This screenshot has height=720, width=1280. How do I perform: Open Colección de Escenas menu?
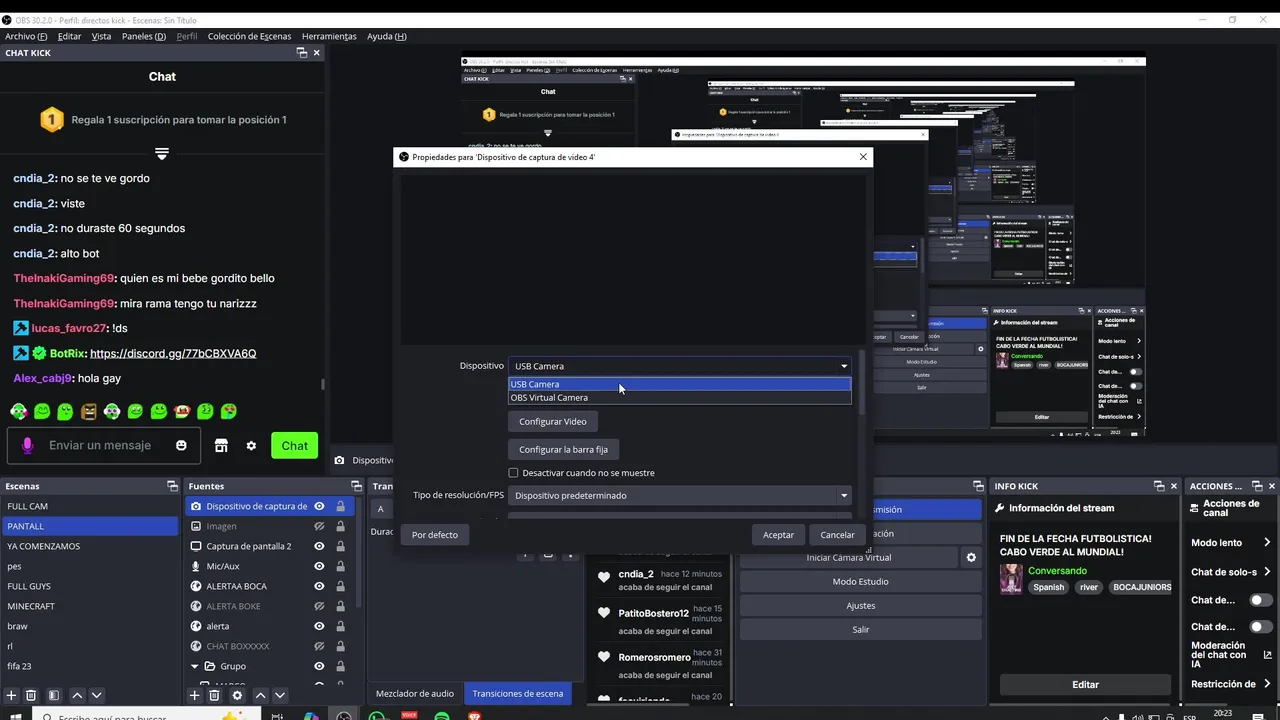[x=249, y=36]
